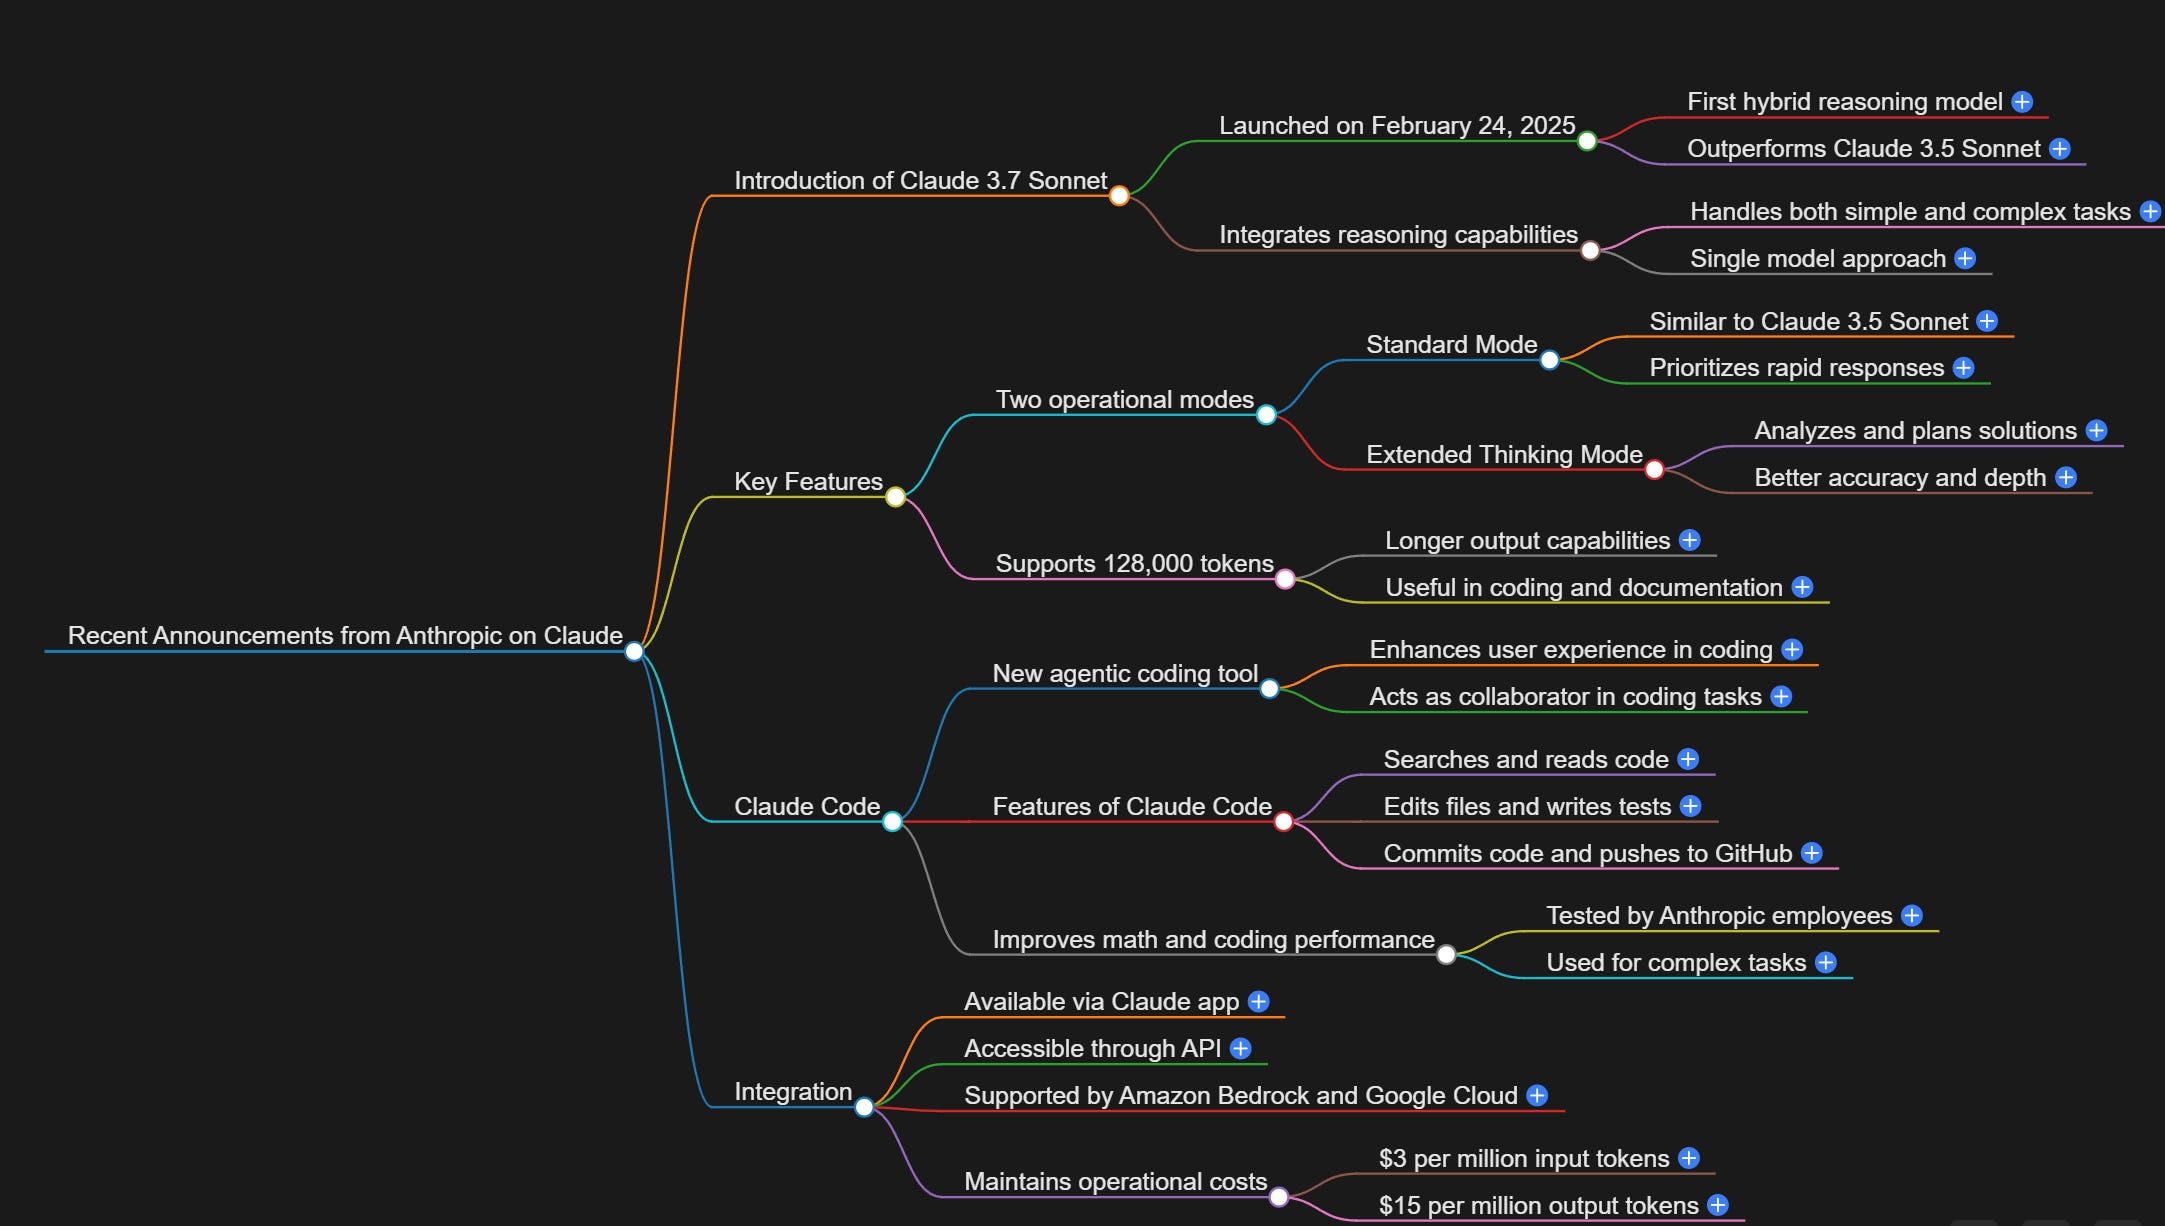Expand plus beside $3 per million input tokens

[1689, 1158]
